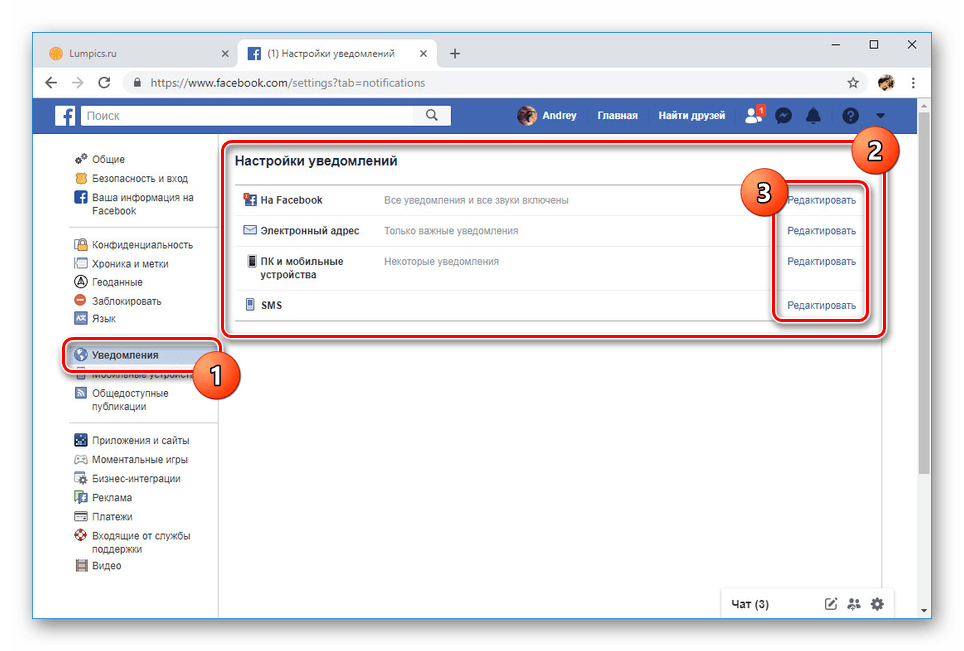
Task: Click new message compose icon in chat
Action: point(830,603)
